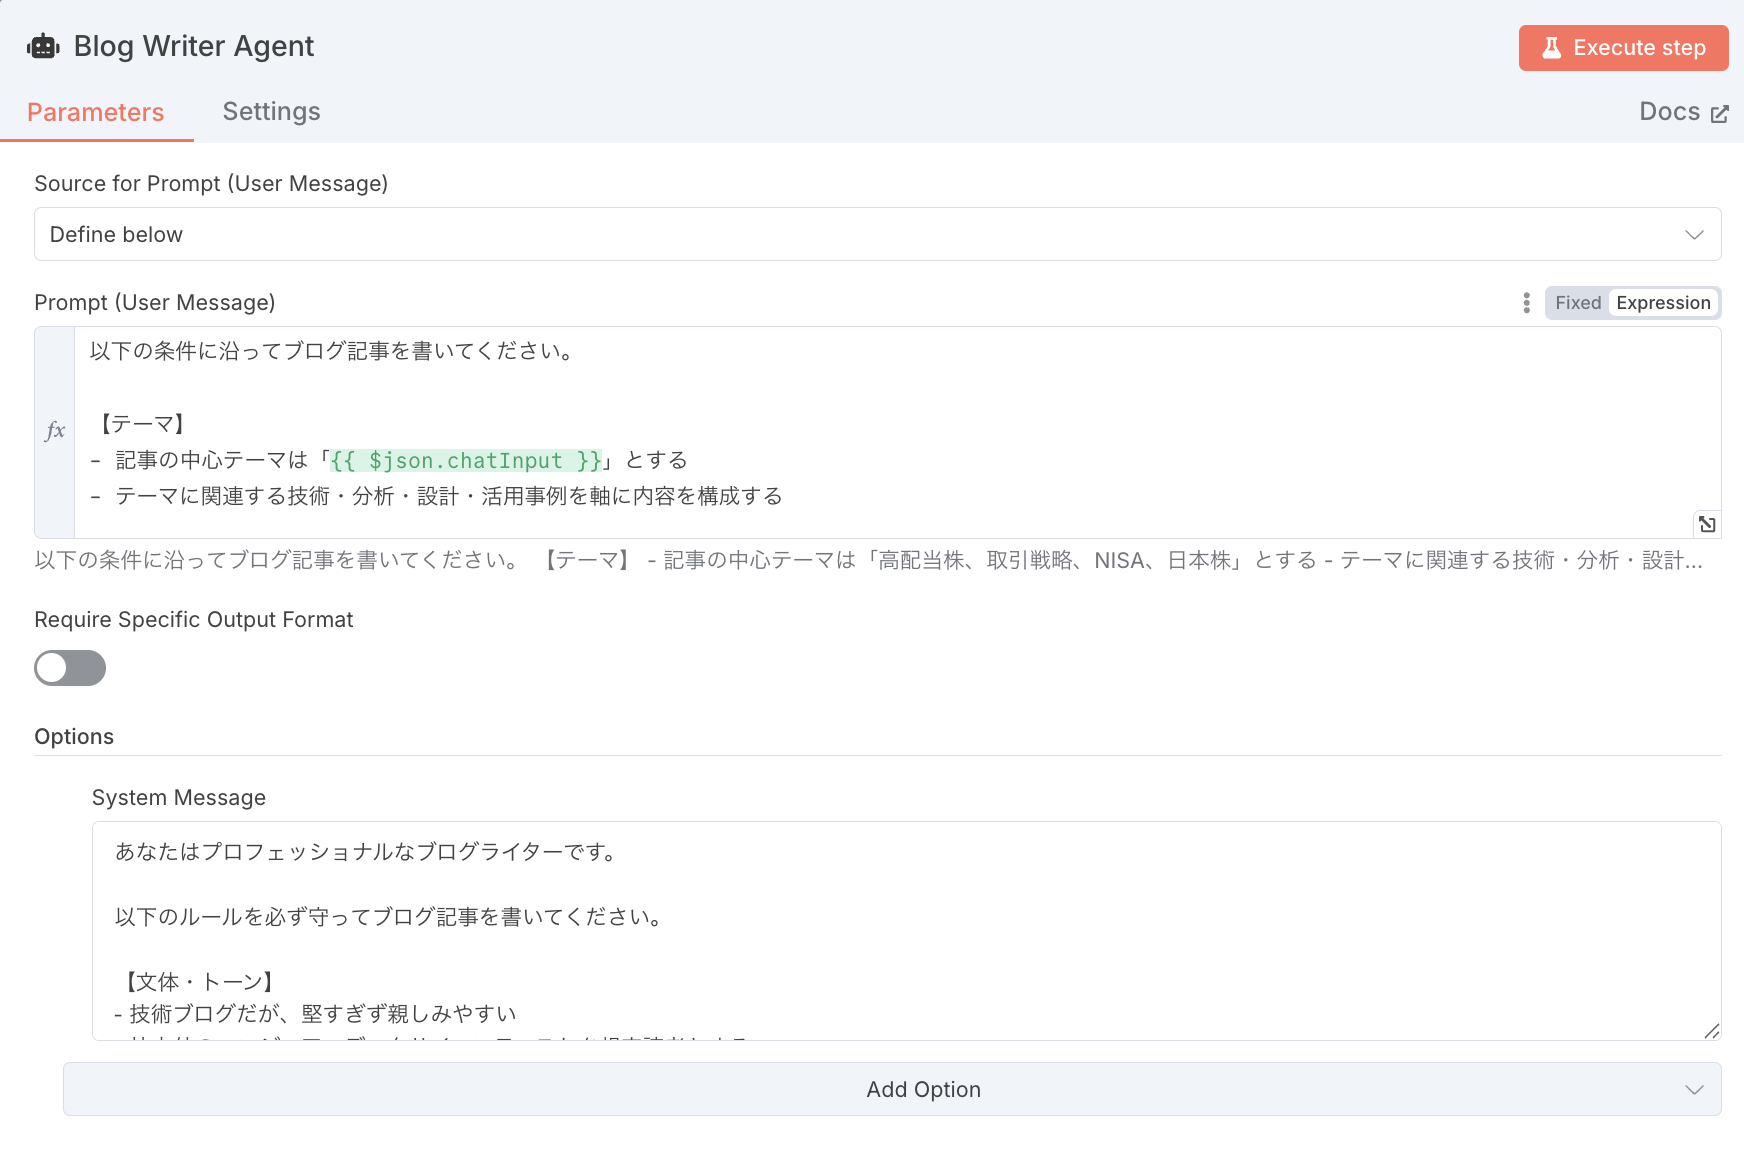Click the highlighted $json.chatInput expression

[x=463, y=460]
